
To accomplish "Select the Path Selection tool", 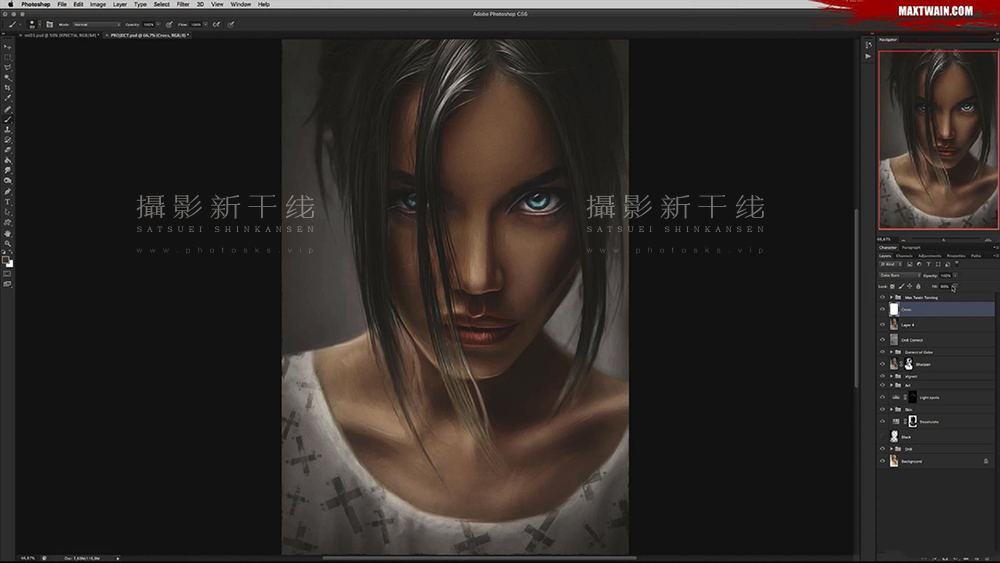I will (8, 212).
